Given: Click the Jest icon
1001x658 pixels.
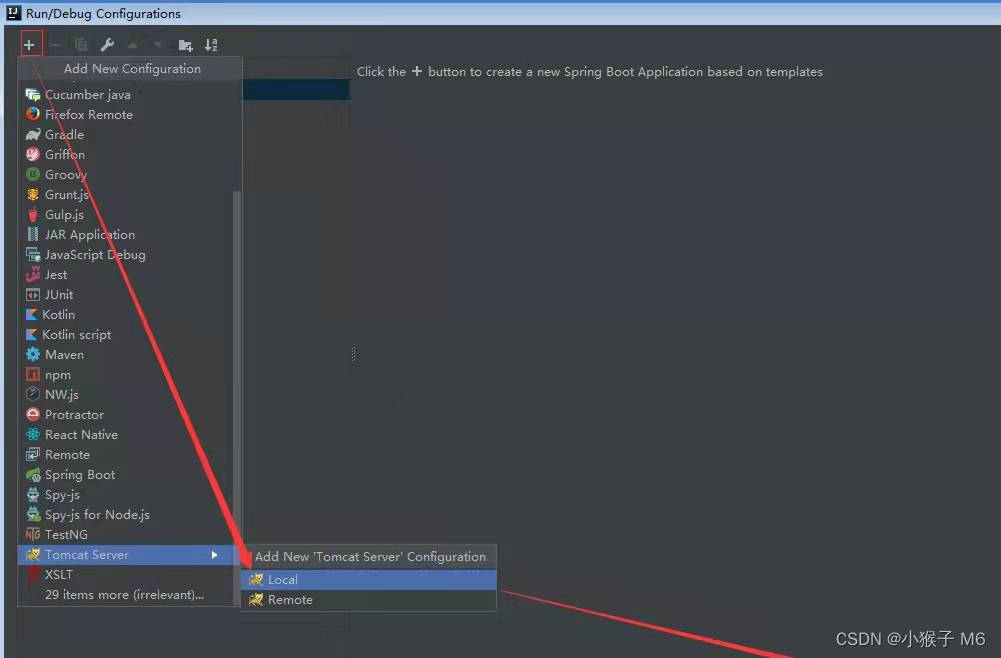Looking at the screenshot, I should 33,274.
